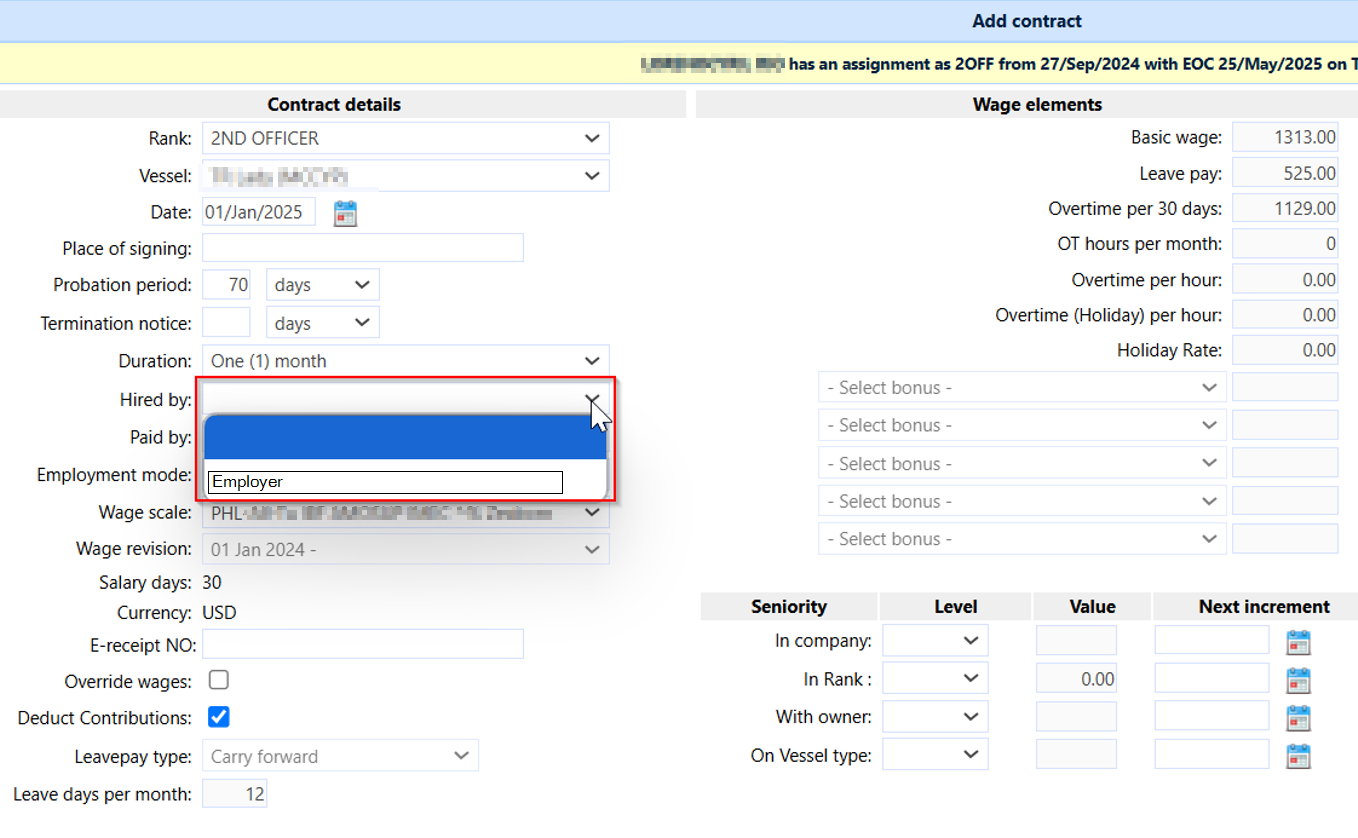Expand the Rank dropdown showing 2ND OFFICER

[405, 139]
